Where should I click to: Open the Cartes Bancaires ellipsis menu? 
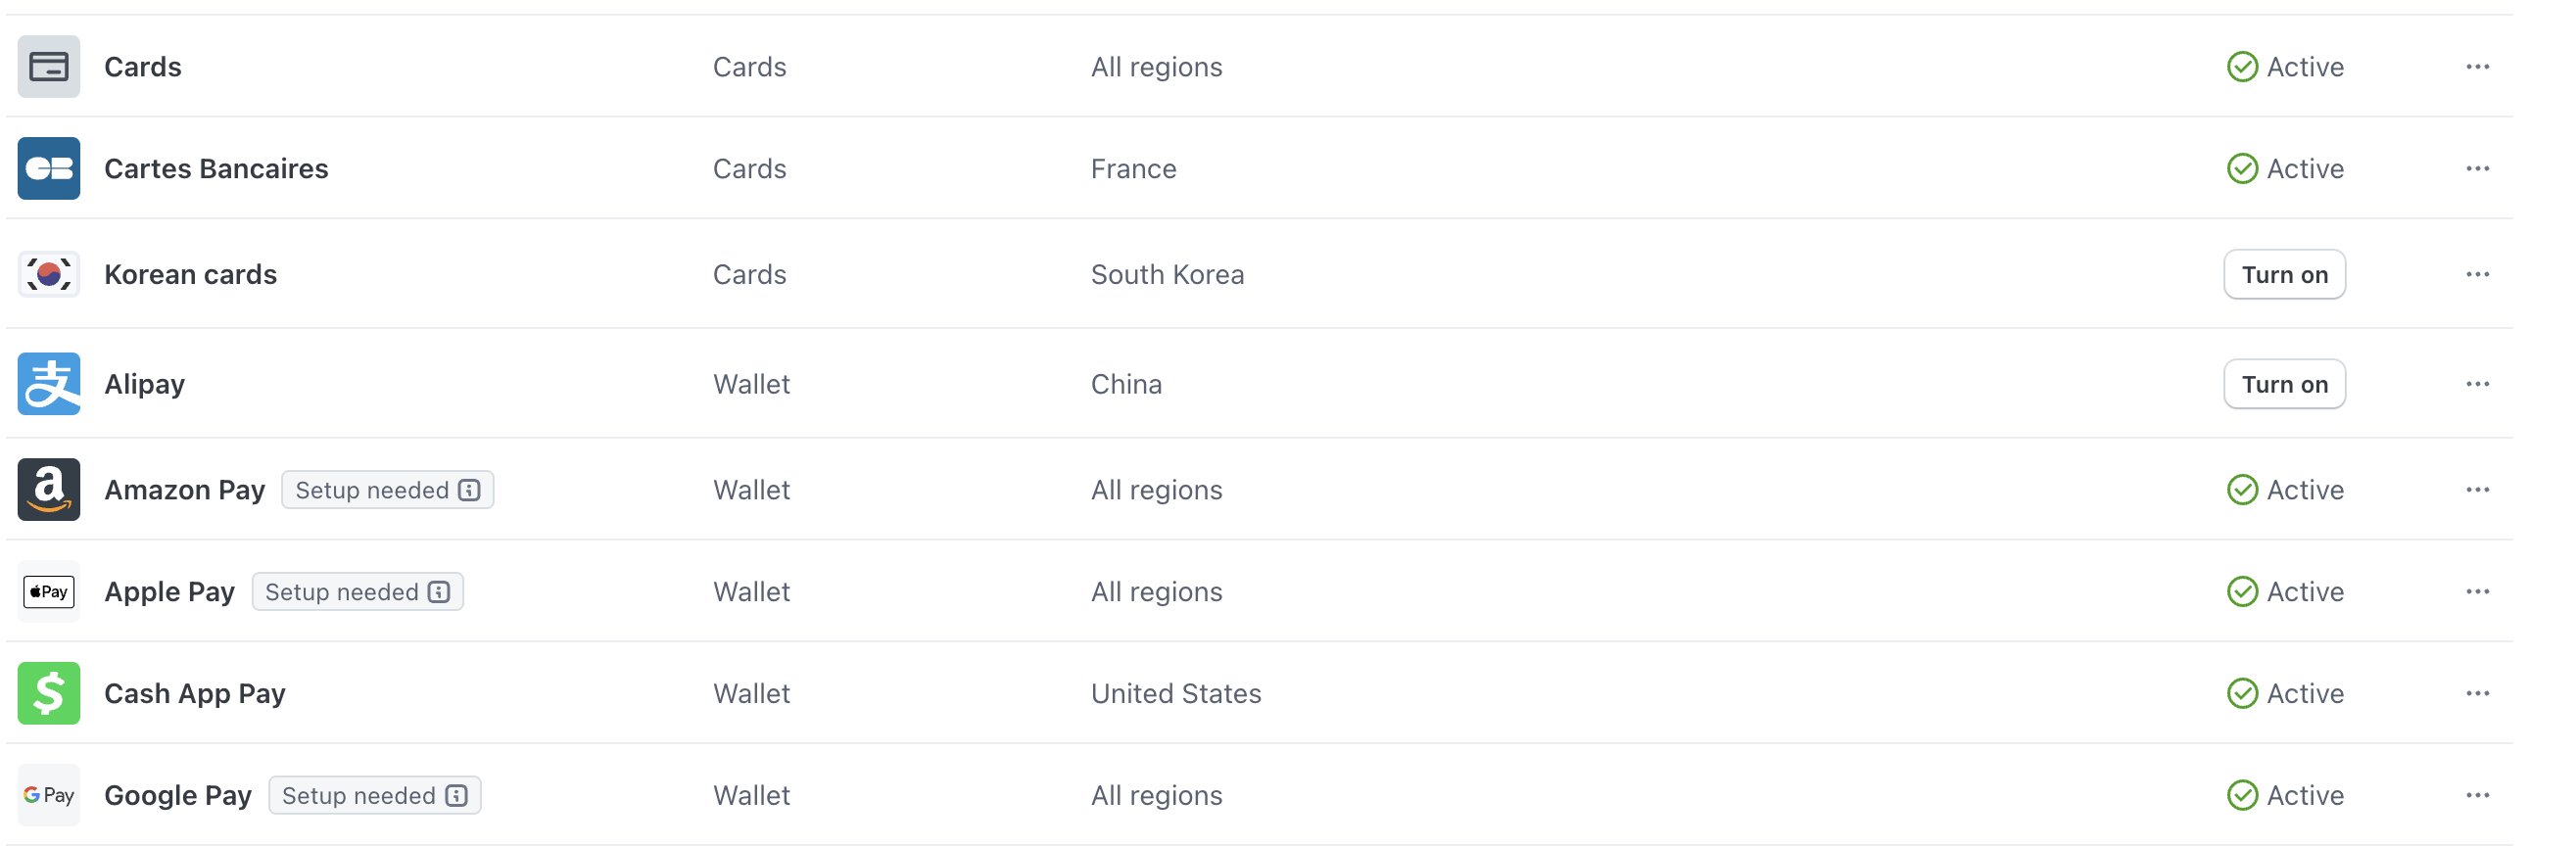tap(2477, 168)
